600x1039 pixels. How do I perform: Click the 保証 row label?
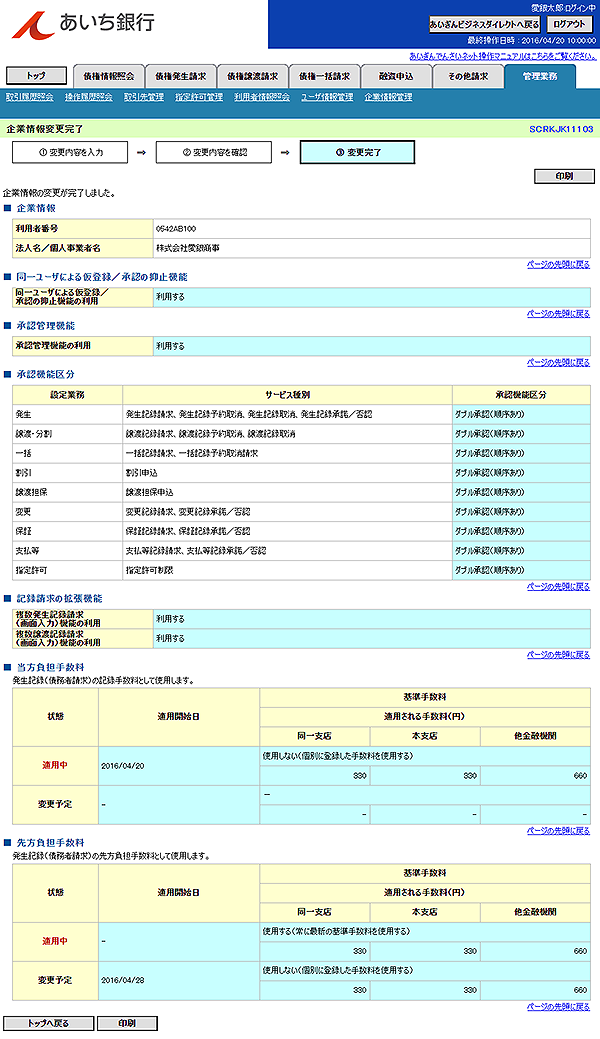point(23,531)
